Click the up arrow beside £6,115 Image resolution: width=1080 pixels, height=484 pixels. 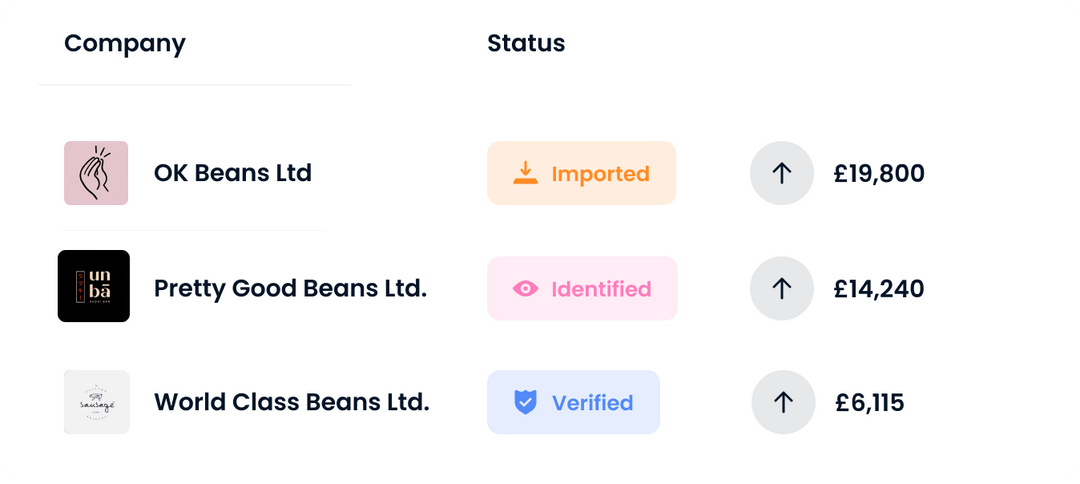(783, 402)
